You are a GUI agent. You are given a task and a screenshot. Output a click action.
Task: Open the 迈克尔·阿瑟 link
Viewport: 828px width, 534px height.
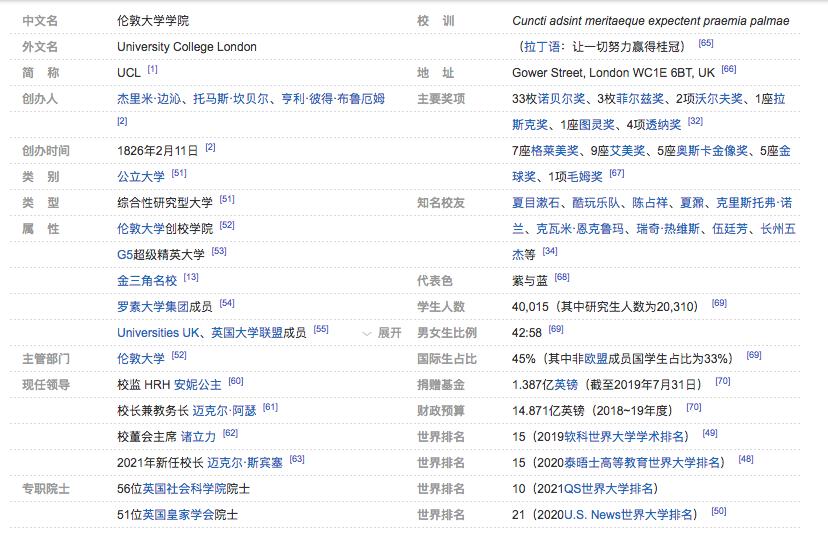(x=224, y=410)
